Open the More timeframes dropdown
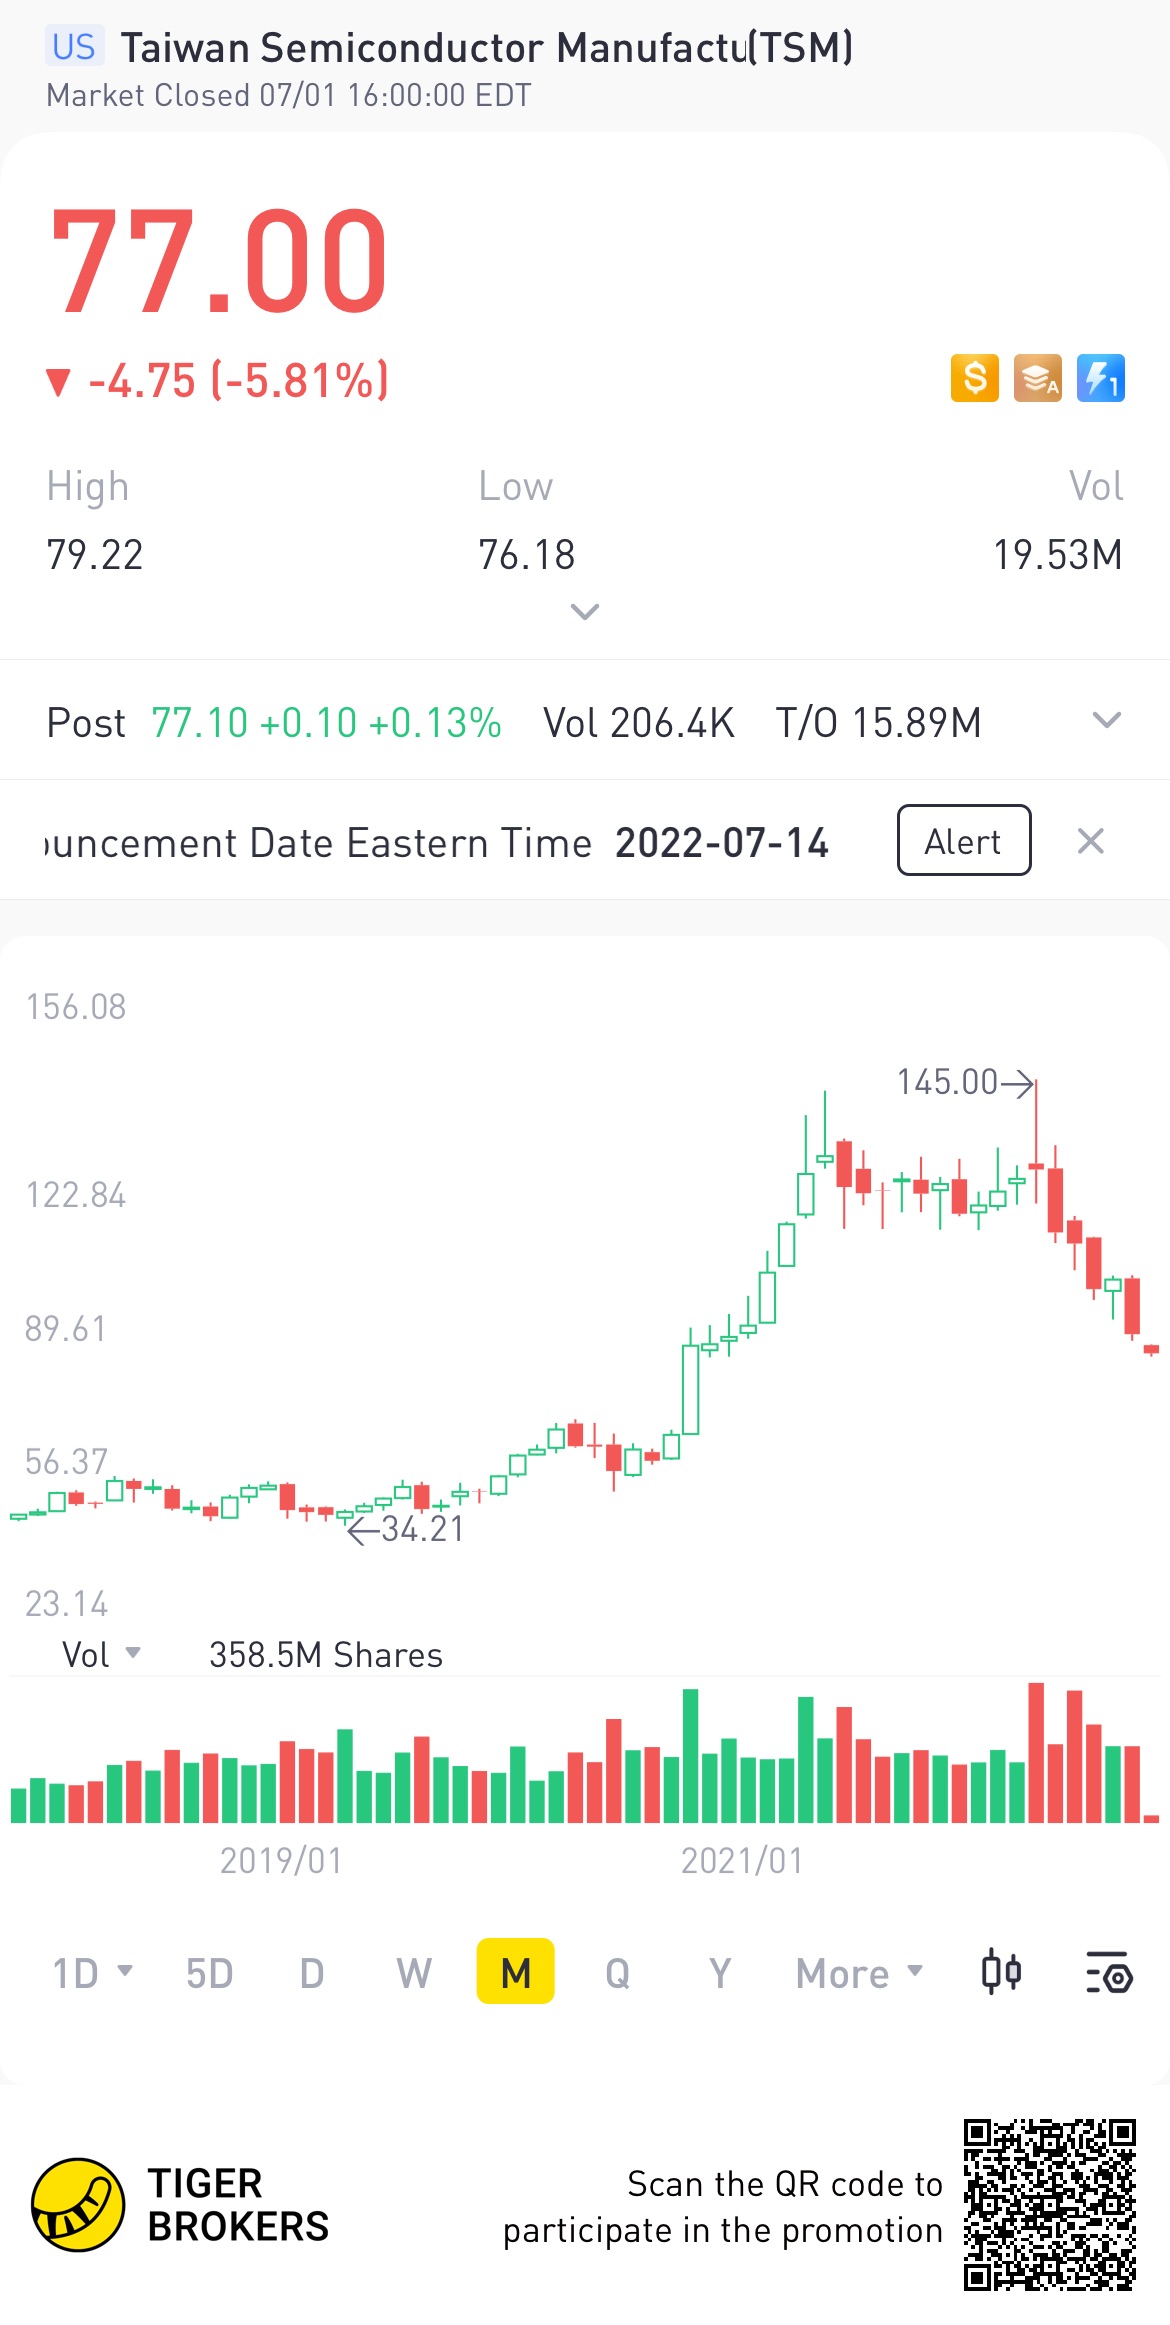1170x2325 pixels. click(x=858, y=1973)
